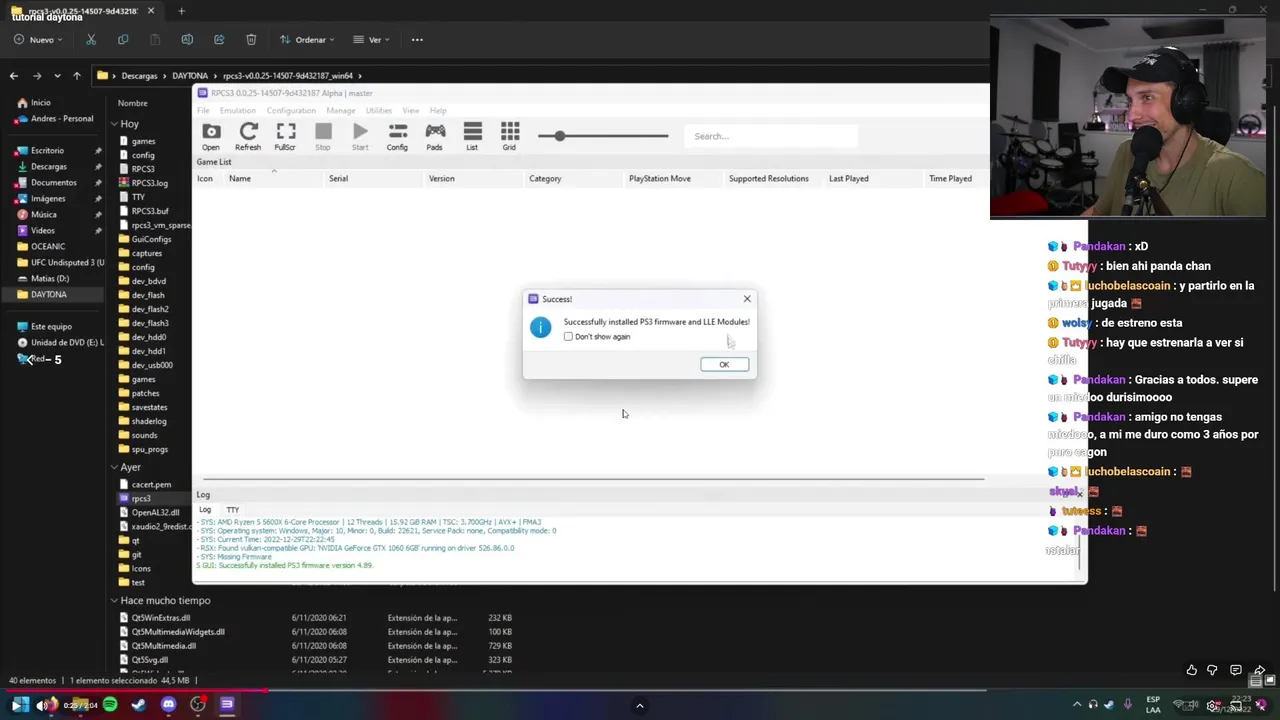This screenshot has height=720, width=1280.
Task: Go up one folder with up arrow
Action: pyautogui.click(x=77, y=76)
